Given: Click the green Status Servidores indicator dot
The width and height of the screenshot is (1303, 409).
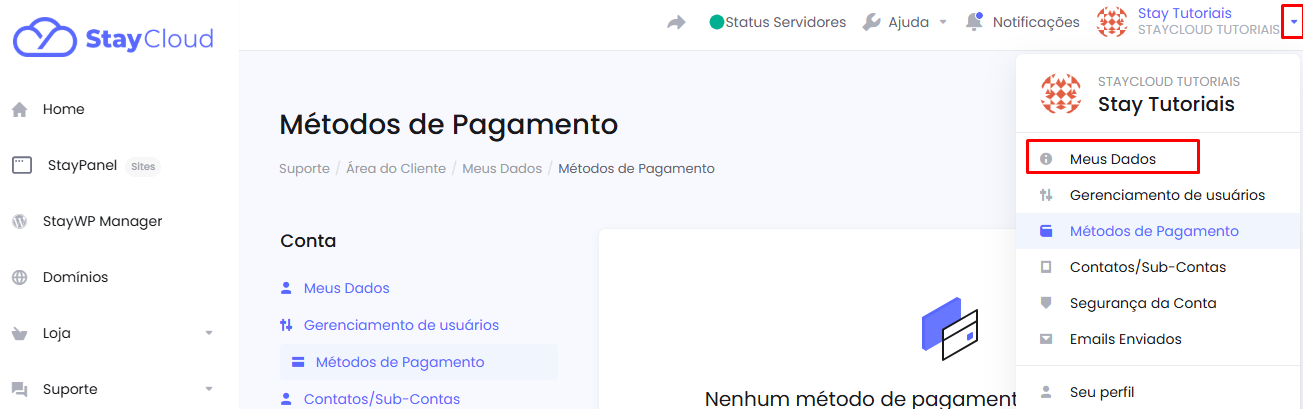Looking at the screenshot, I should point(716,22).
